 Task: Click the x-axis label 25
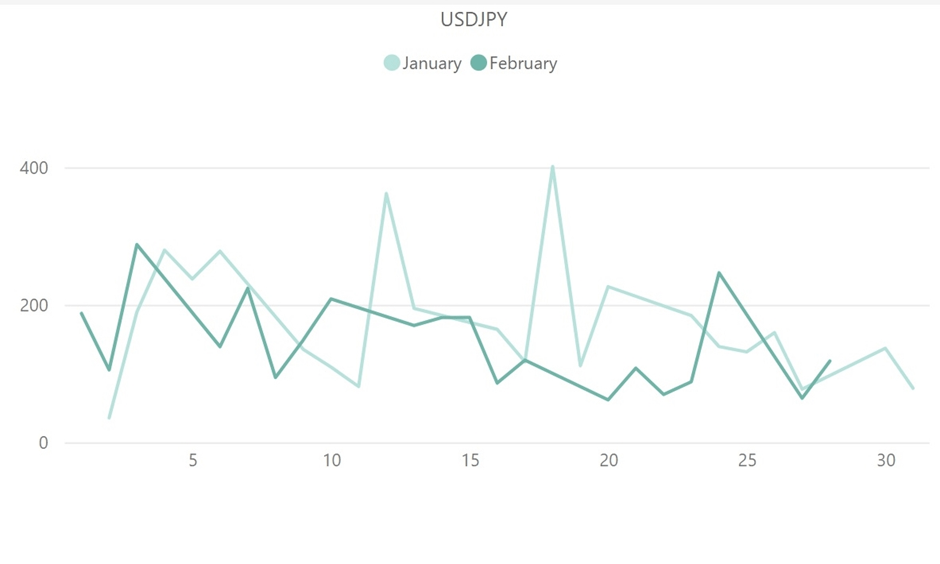point(747,461)
